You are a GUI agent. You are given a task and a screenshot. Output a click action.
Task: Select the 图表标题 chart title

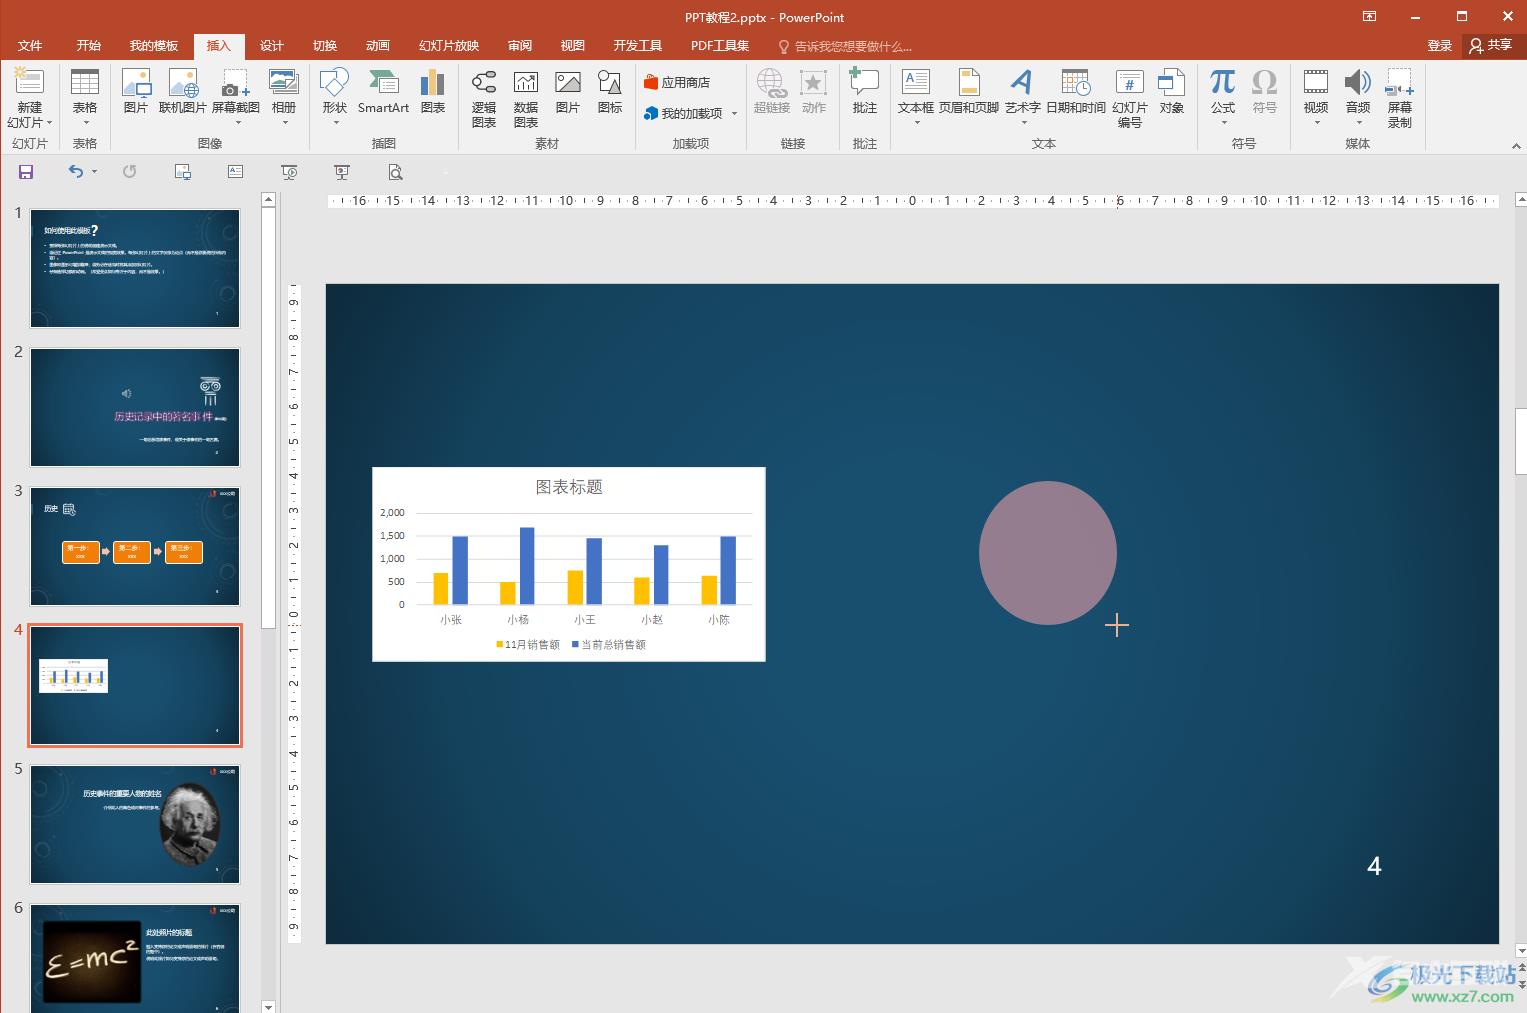pos(569,487)
